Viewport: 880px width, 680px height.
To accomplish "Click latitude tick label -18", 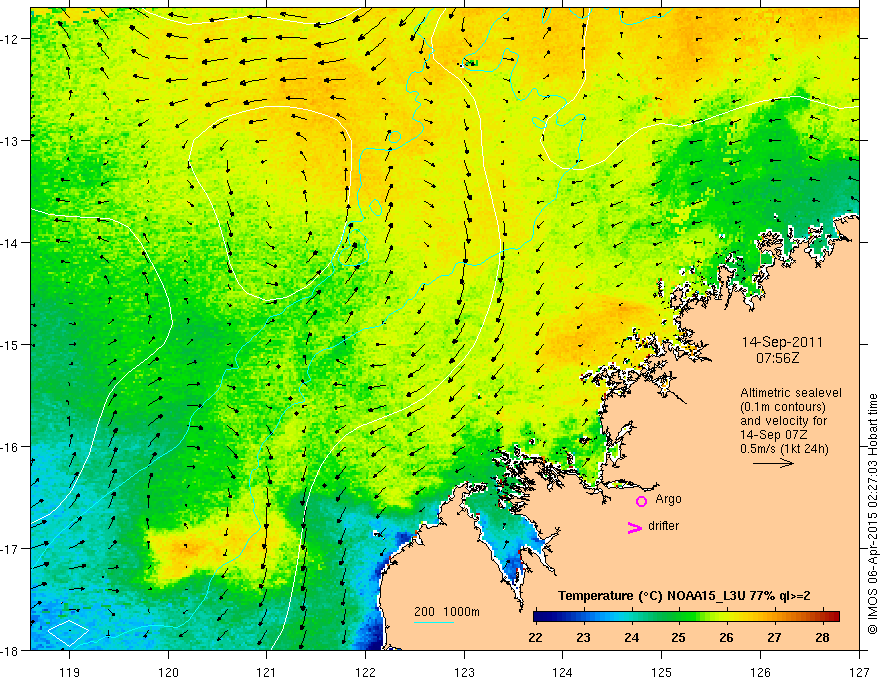I will (11, 651).
